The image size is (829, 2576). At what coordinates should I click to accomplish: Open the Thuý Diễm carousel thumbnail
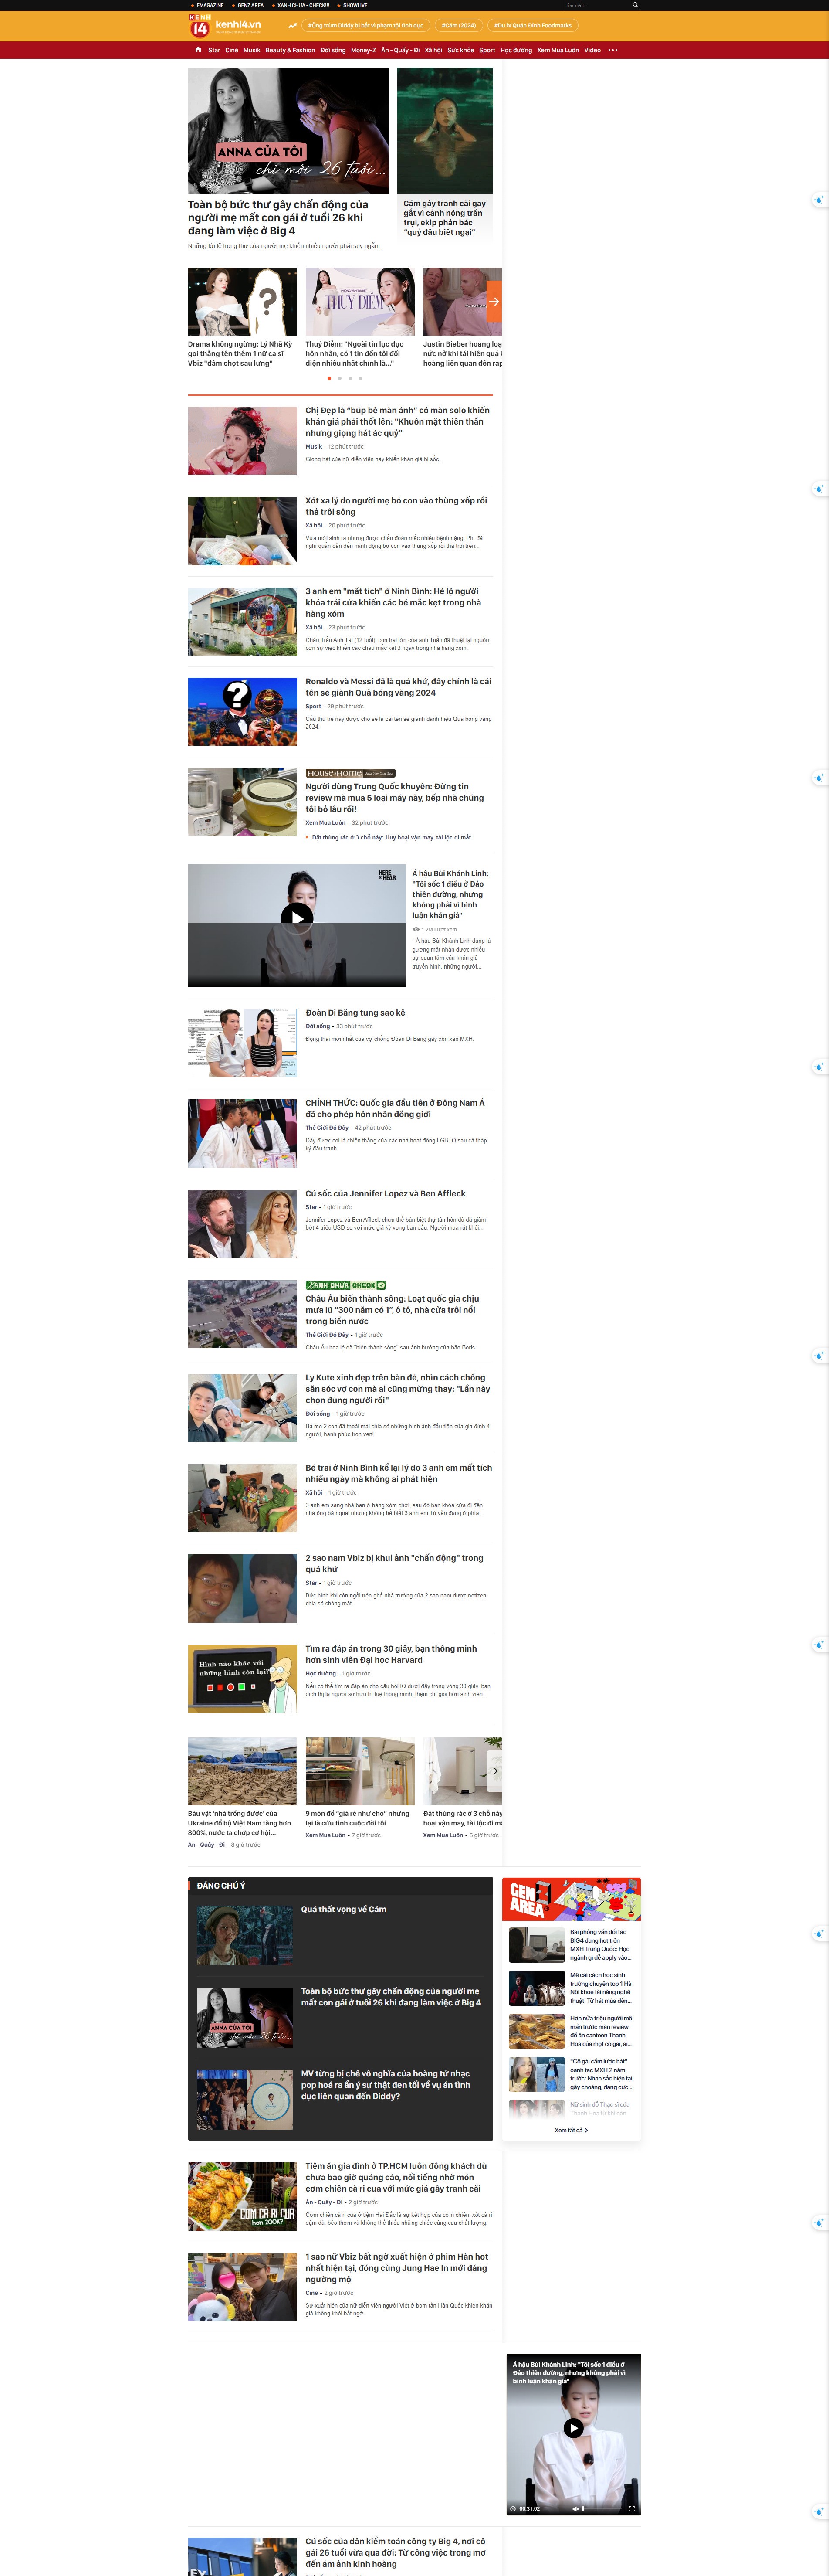pos(360,301)
